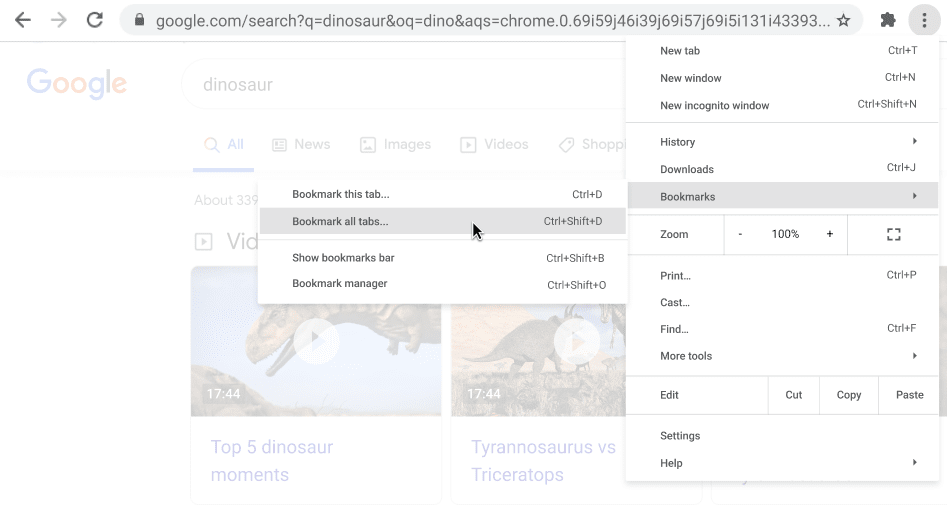Open Tyrannosaurus vs Triceratops link
This screenshot has height=532, width=947.
pos(543,461)
